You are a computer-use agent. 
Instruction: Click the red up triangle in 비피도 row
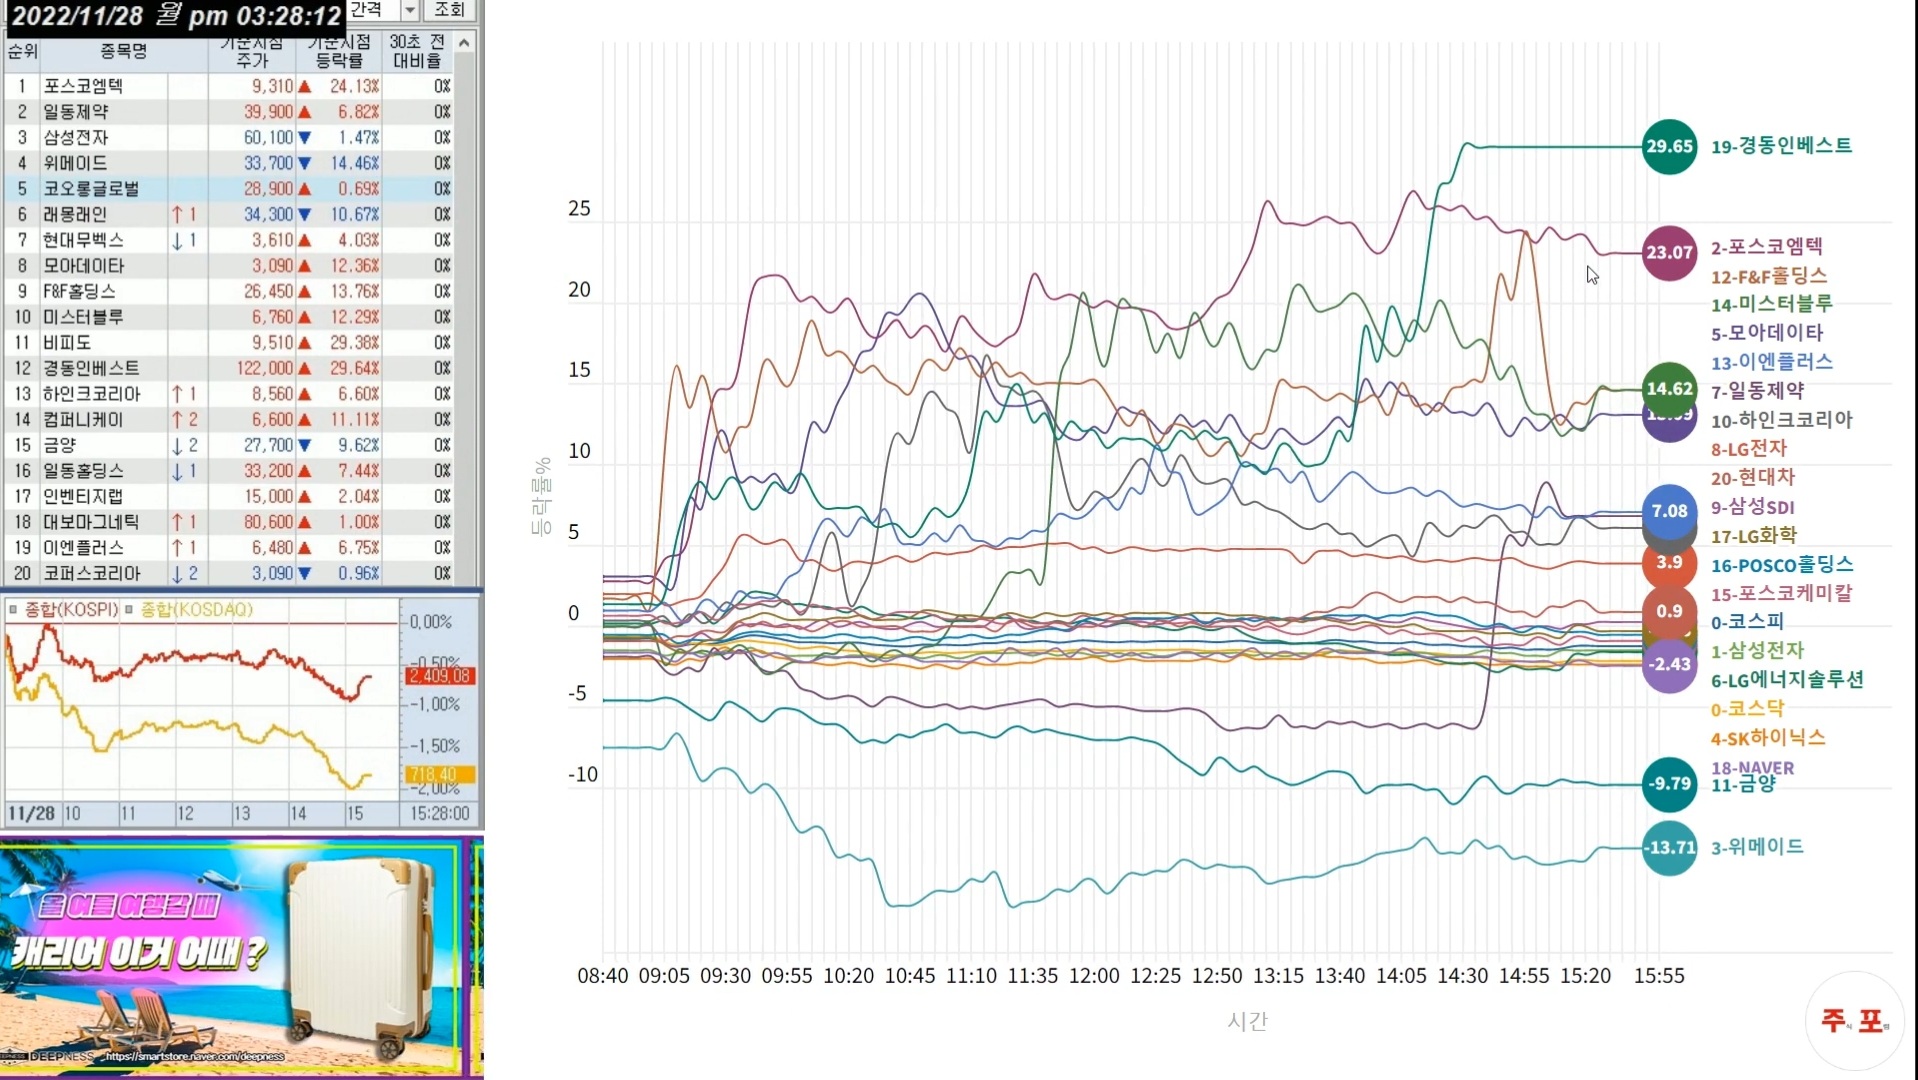coord(304,343)
